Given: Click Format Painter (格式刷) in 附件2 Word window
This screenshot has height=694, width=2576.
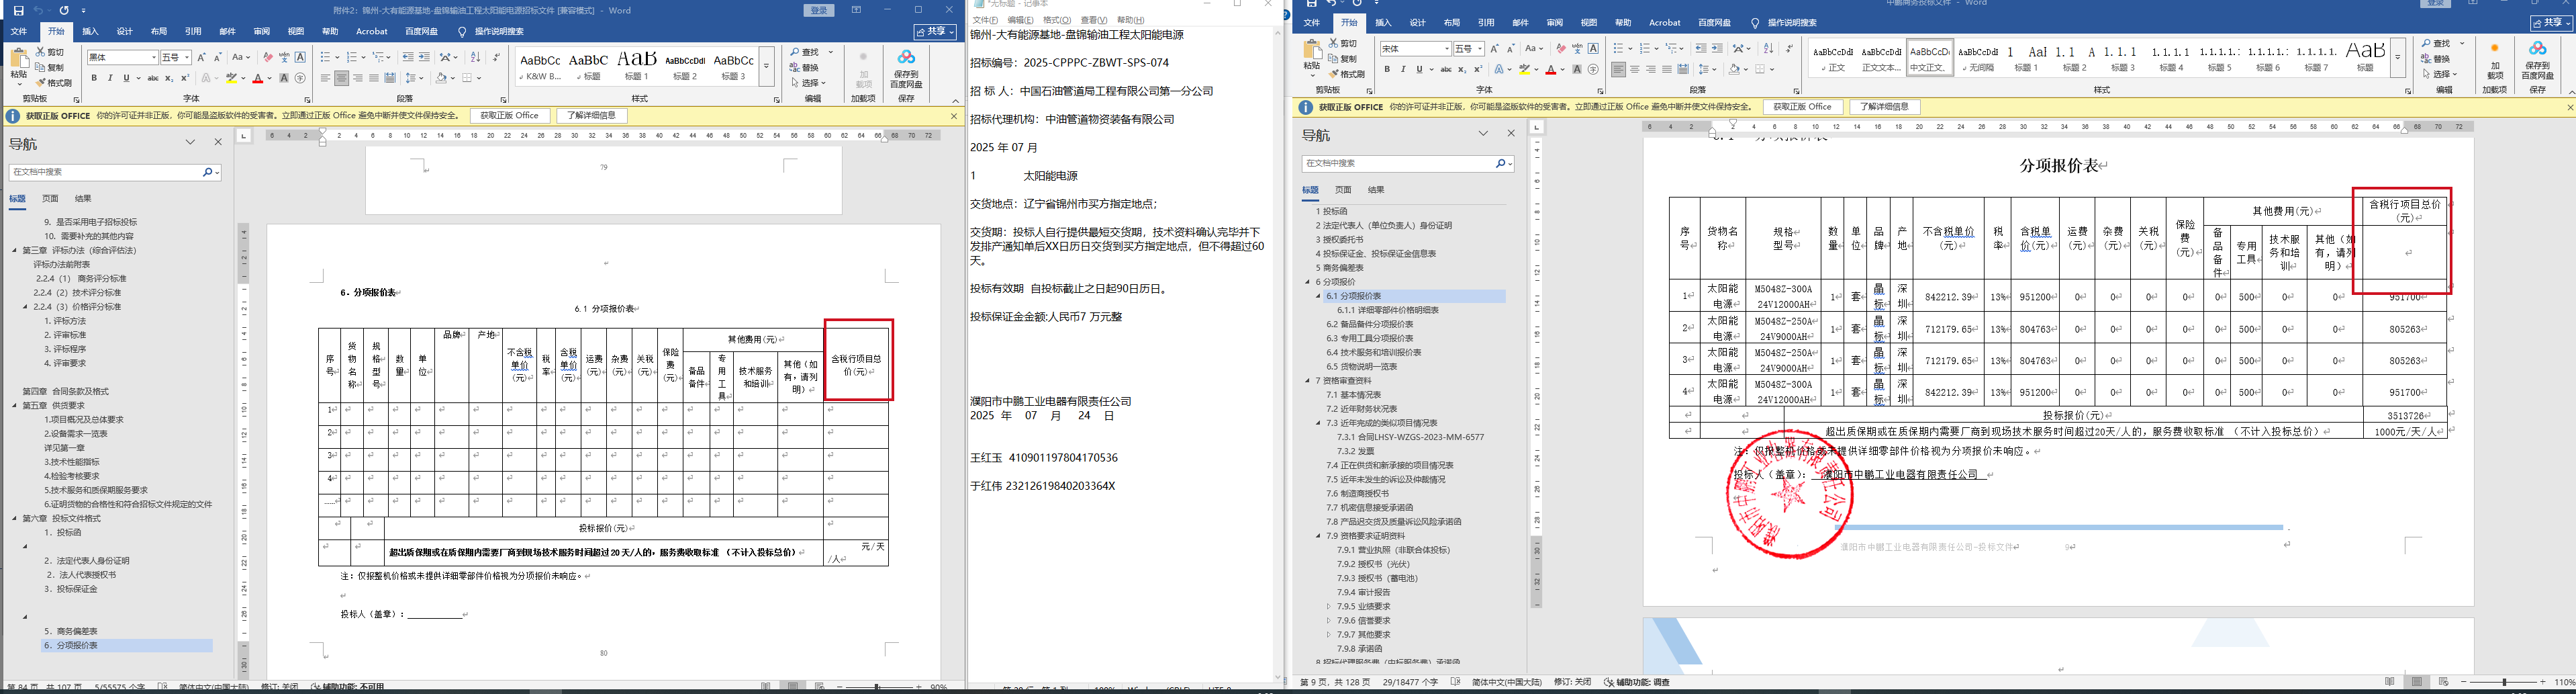Looking at the screenshot, I should 54,83.
